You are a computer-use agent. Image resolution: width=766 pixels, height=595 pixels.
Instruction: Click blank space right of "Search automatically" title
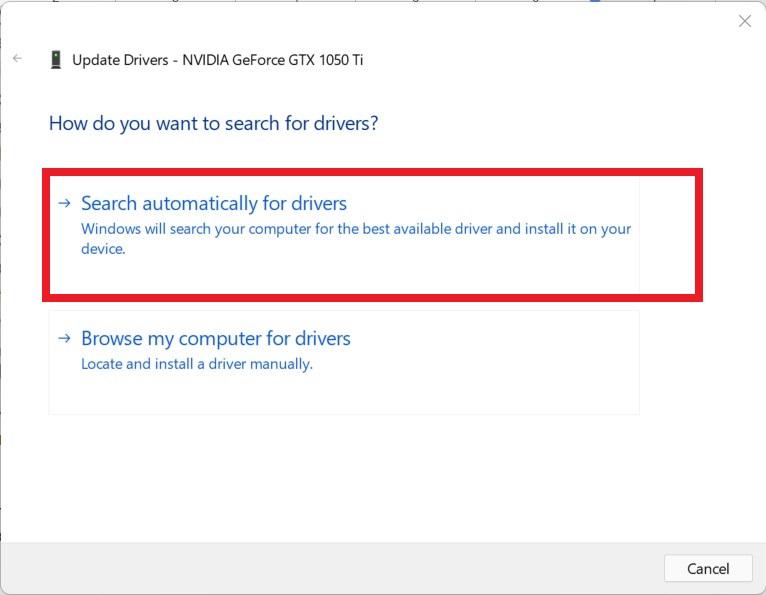[x=500, y=203]
